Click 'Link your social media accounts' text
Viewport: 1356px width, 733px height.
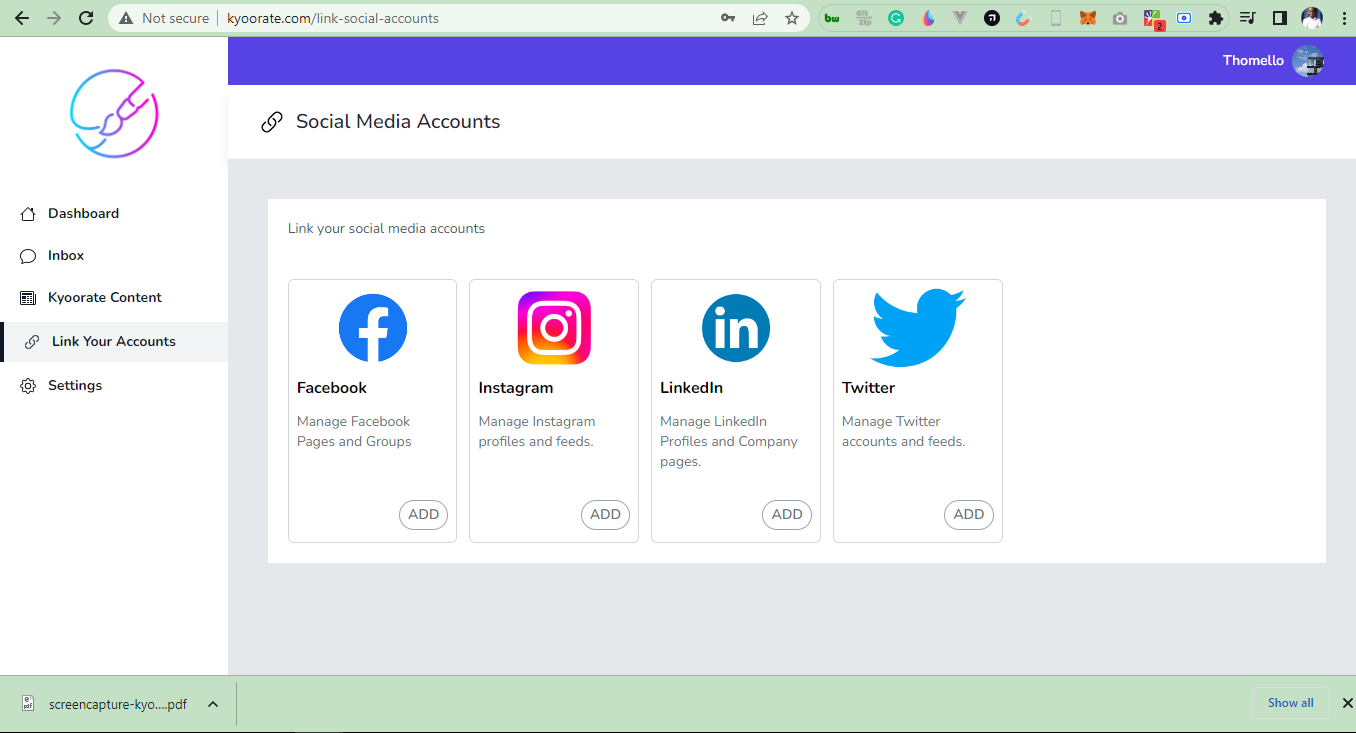coord(386,229)
